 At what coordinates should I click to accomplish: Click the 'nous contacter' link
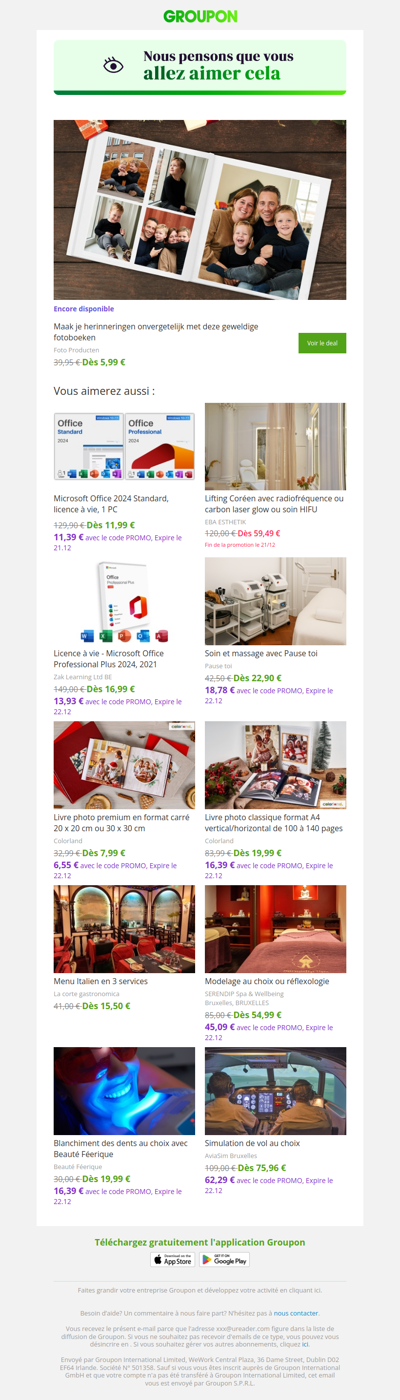coord(296,1312)
